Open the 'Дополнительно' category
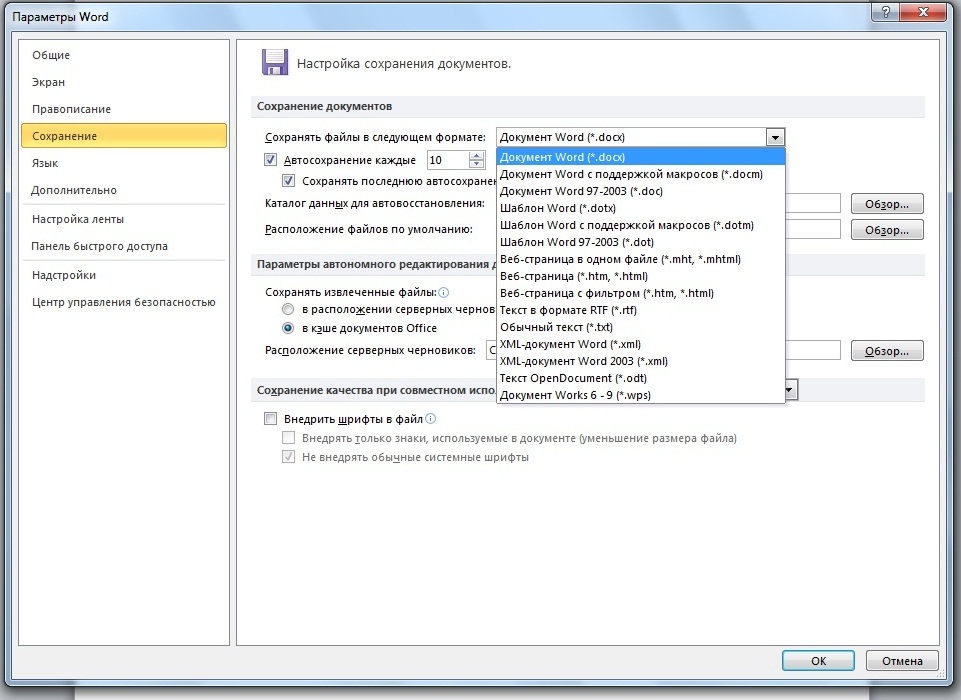This screenshot has width=961, height=700. coord(124,190)
